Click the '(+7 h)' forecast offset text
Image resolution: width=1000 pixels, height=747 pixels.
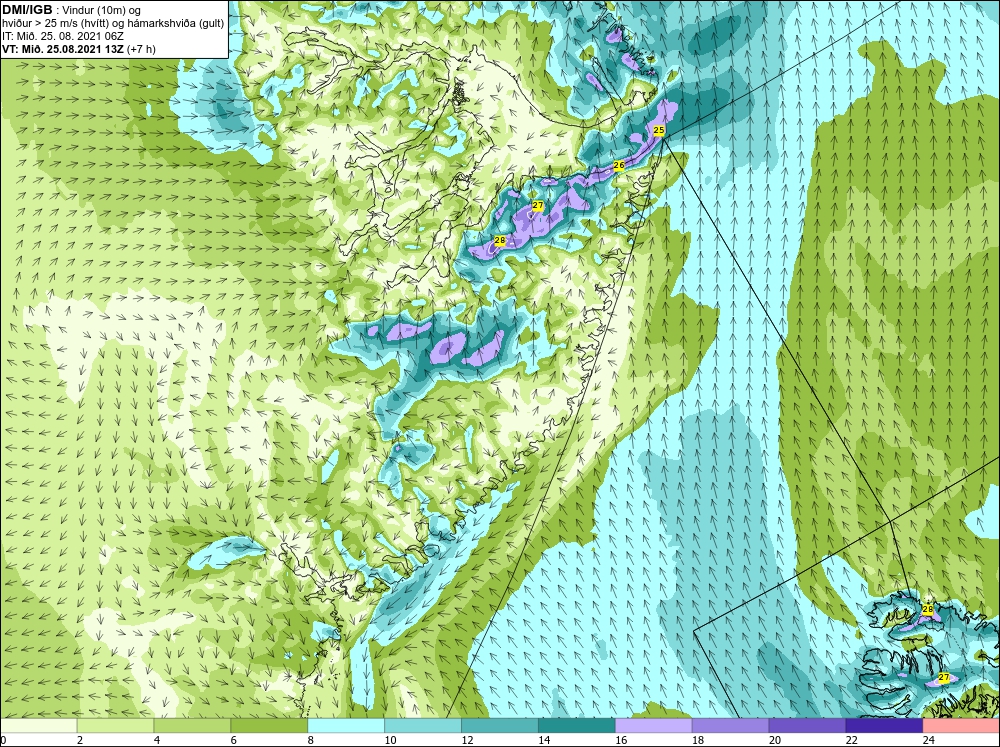141,49
